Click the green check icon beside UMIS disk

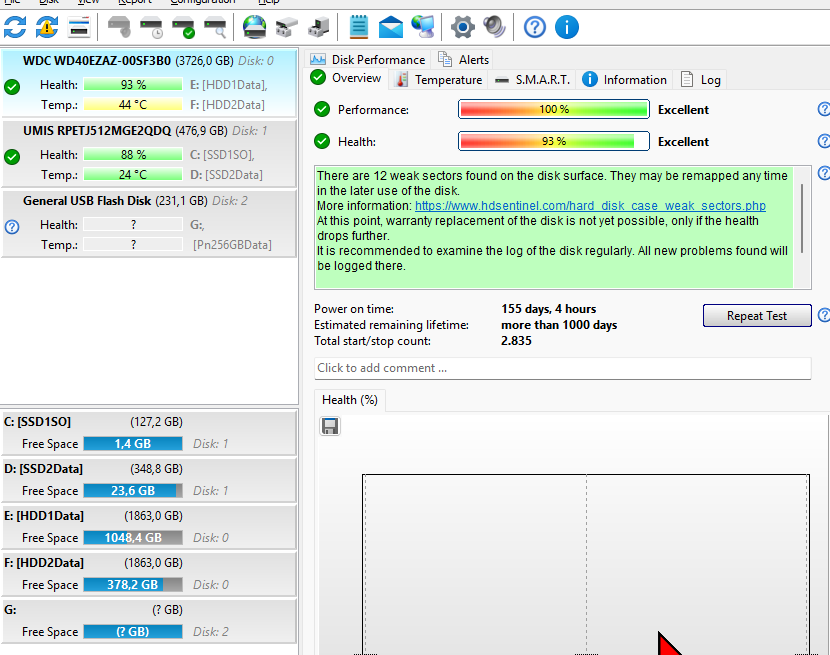point(12,157)
